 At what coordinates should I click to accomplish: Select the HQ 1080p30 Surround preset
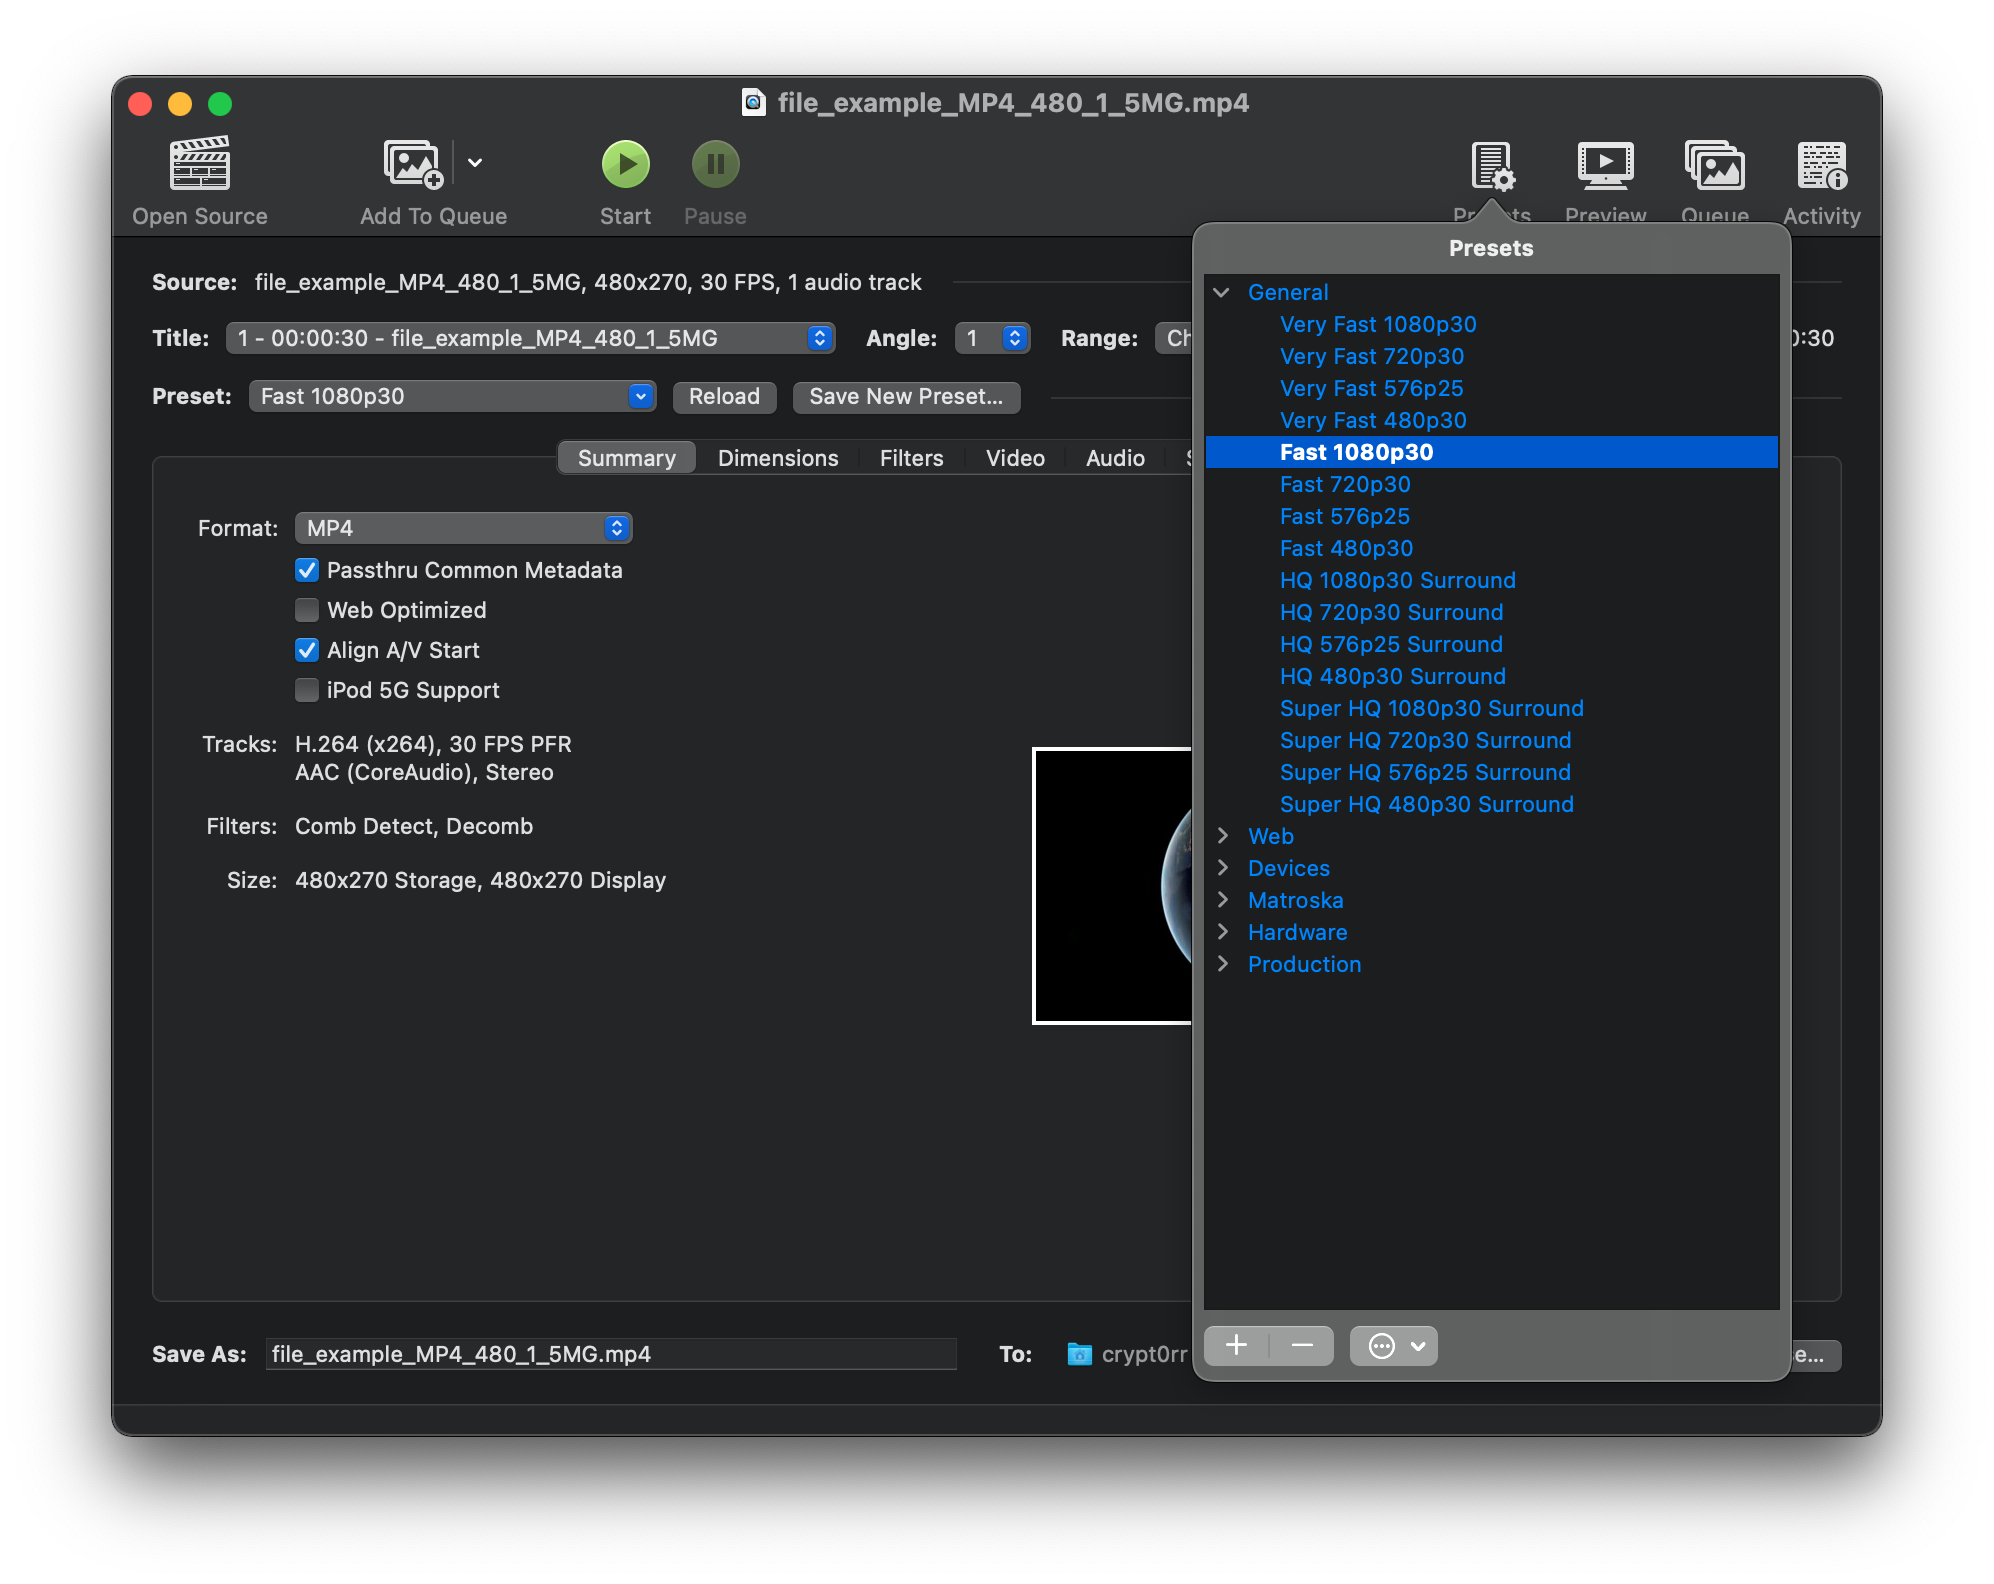(1397, 580)
